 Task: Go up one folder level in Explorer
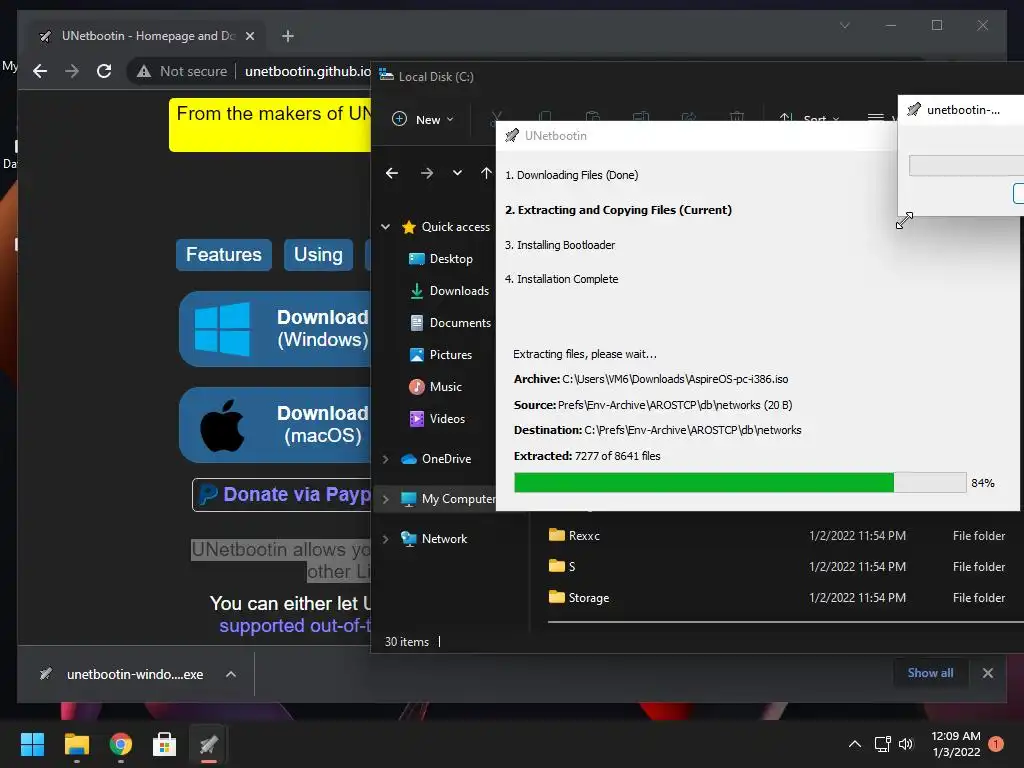(x=486, y=173)
